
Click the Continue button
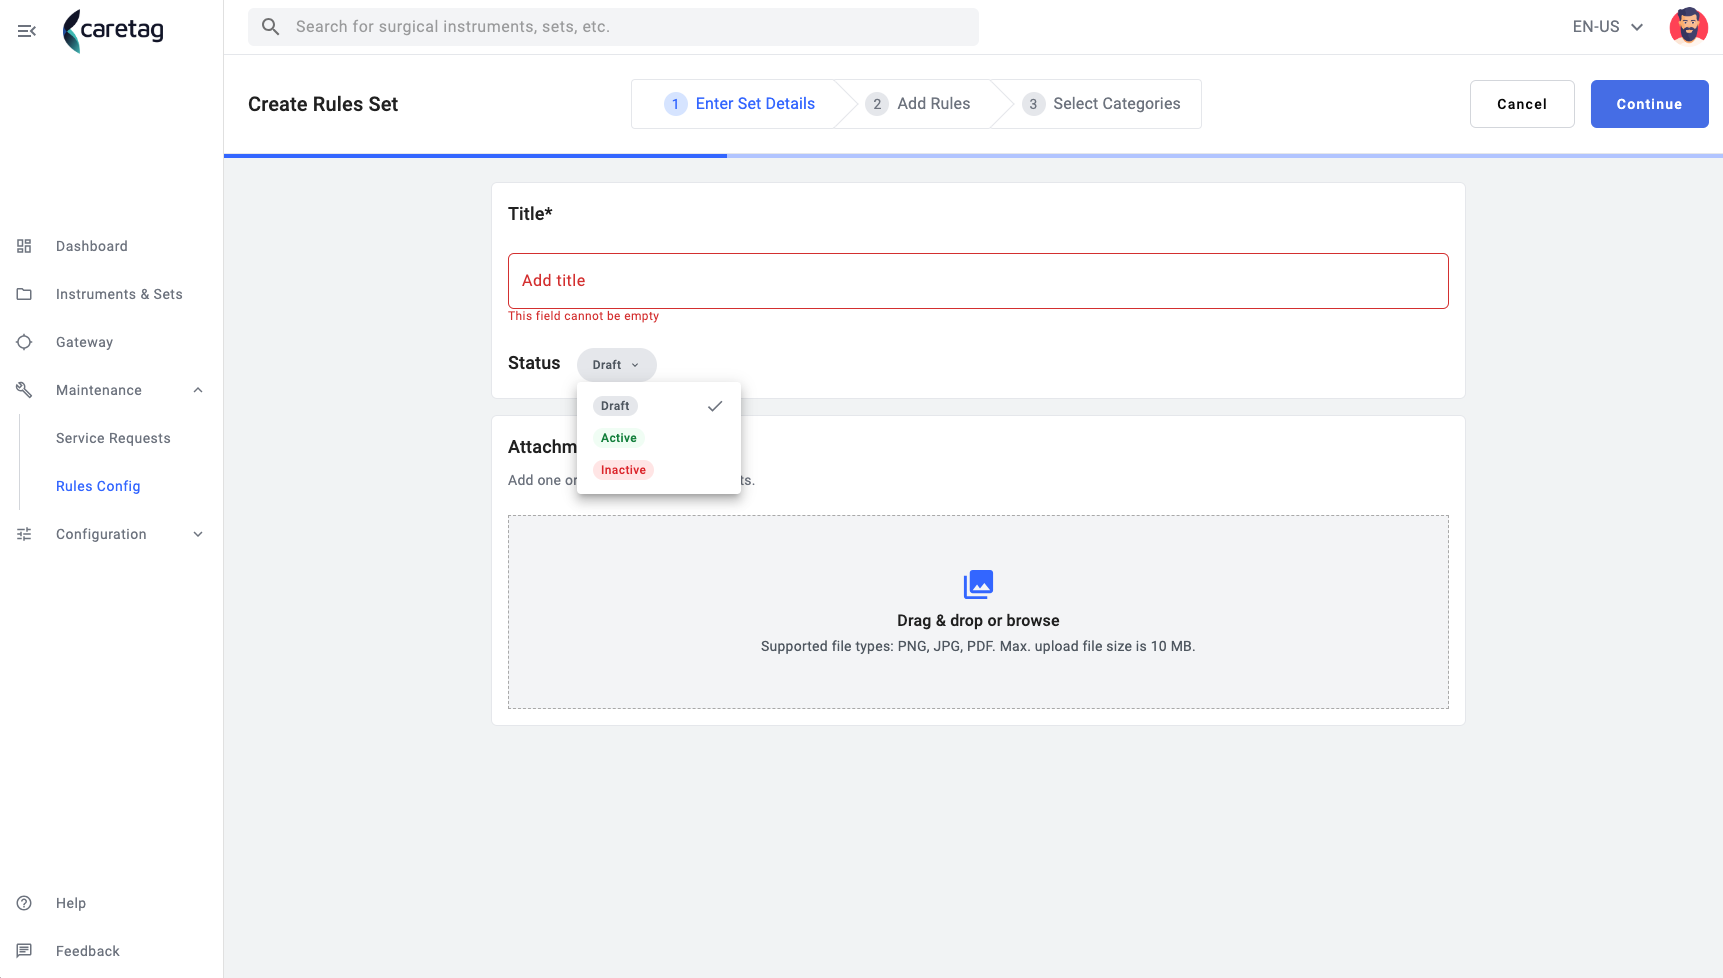click(x=1649, y=104)
